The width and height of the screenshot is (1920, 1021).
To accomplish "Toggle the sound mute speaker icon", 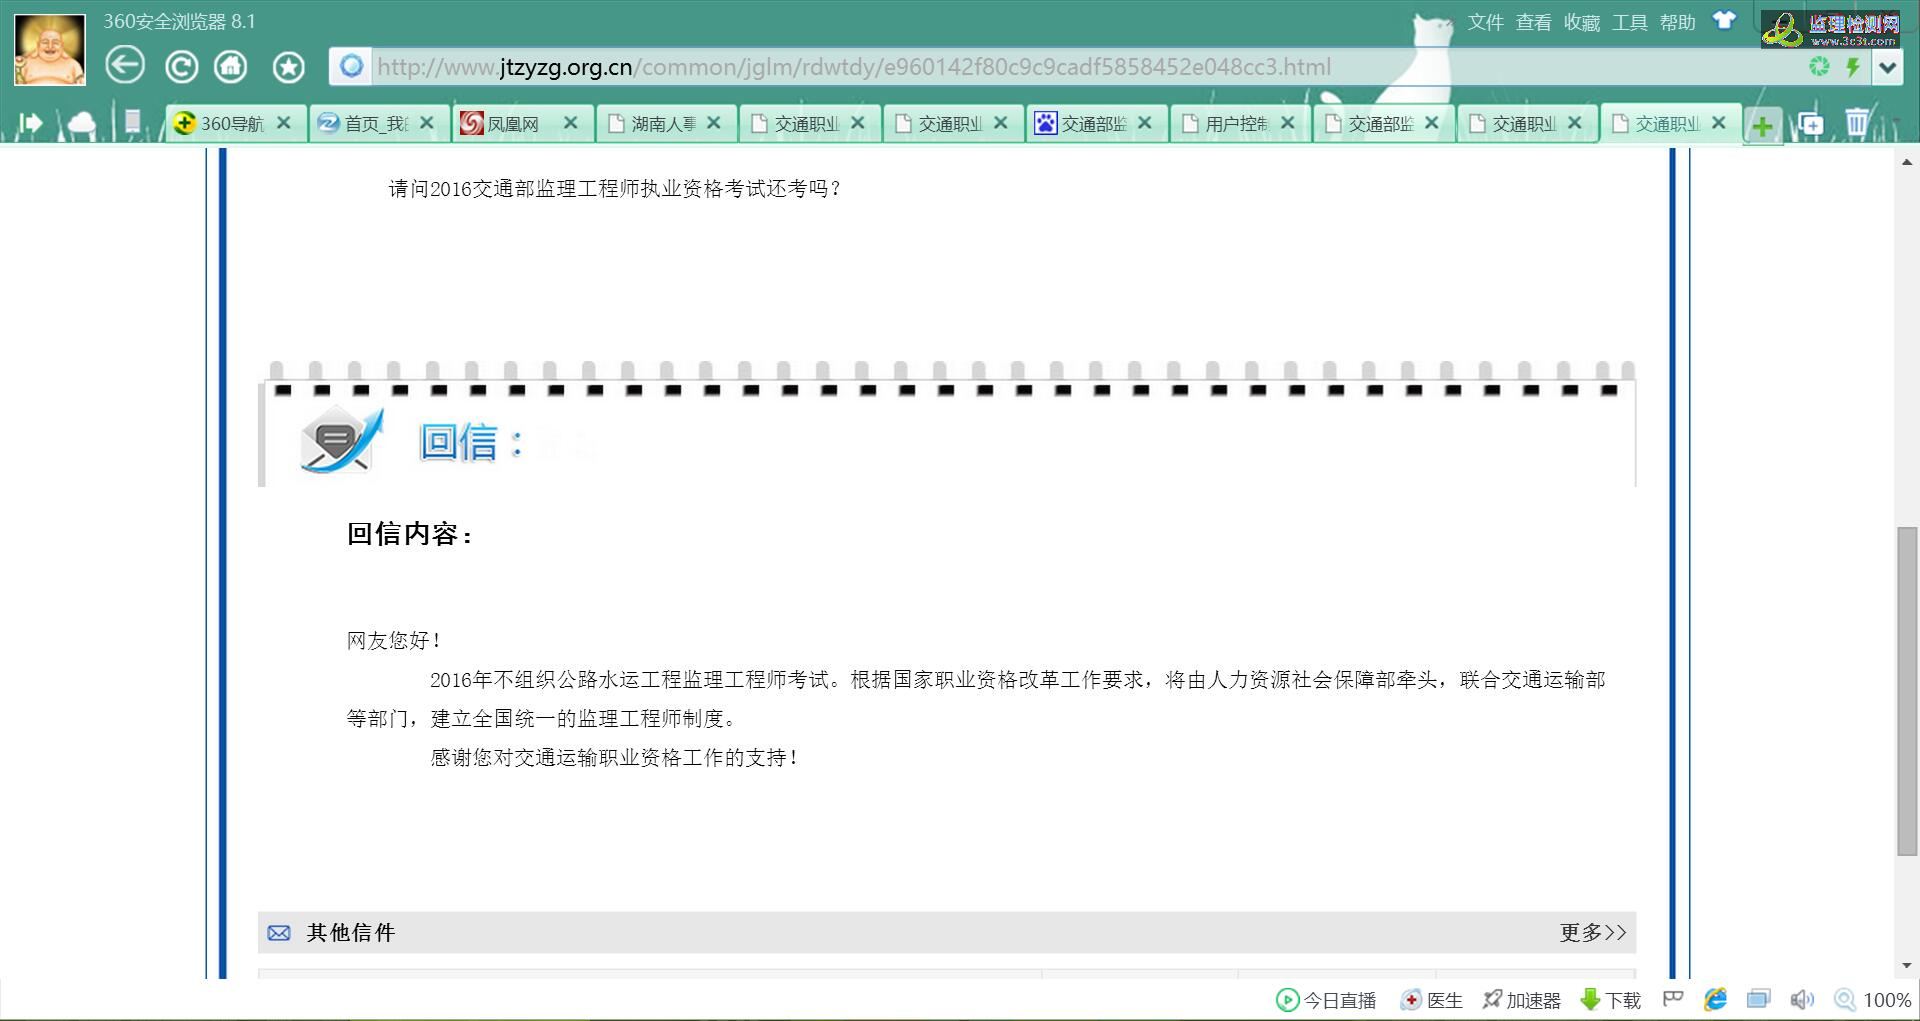I will click(x=1802, y=999).
